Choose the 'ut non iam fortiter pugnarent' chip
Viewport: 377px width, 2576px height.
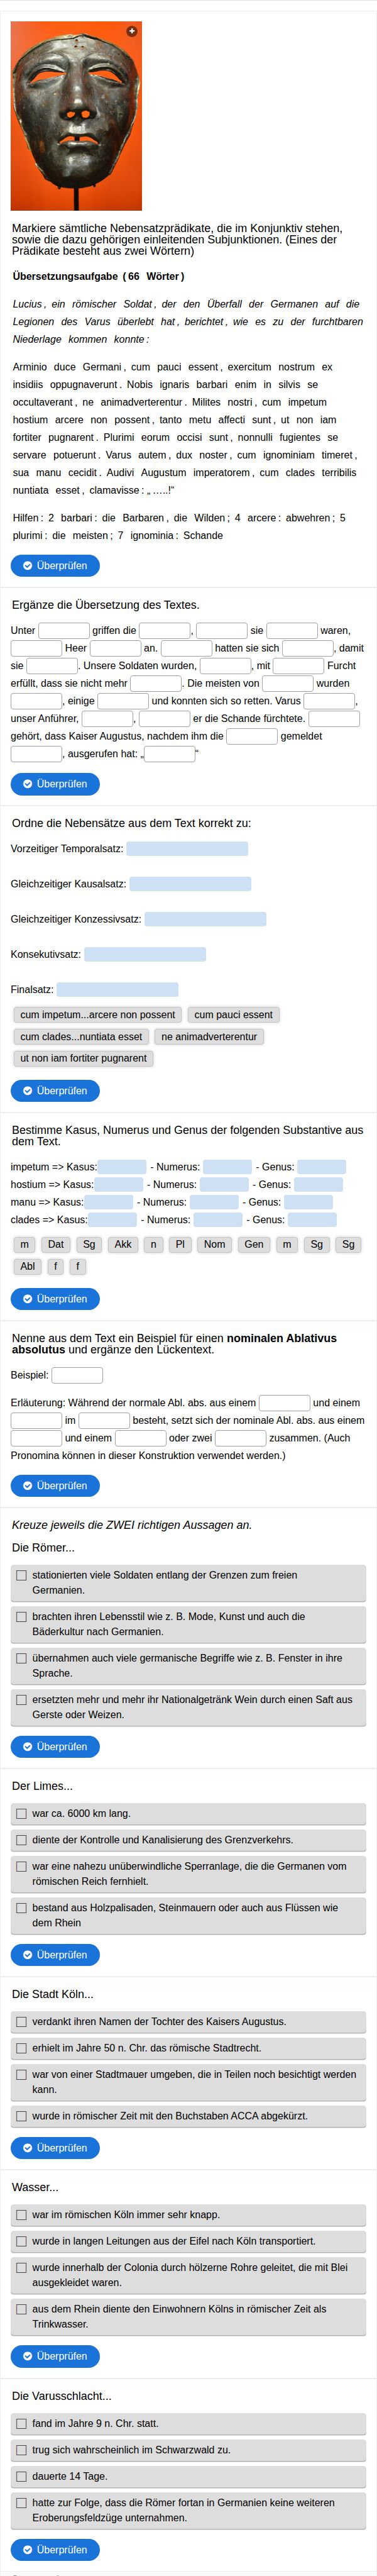(x=83, y=1058)
